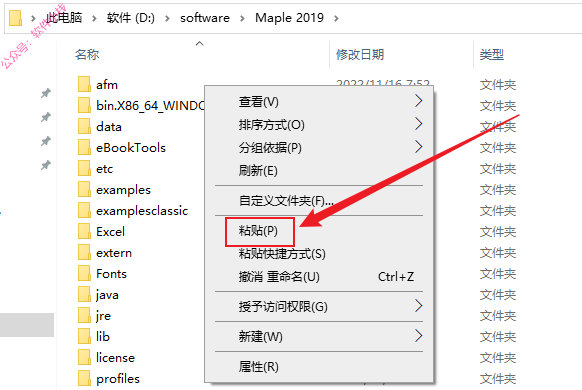Open chevron dropdown after Maple 2019 in path

[336, 18]
